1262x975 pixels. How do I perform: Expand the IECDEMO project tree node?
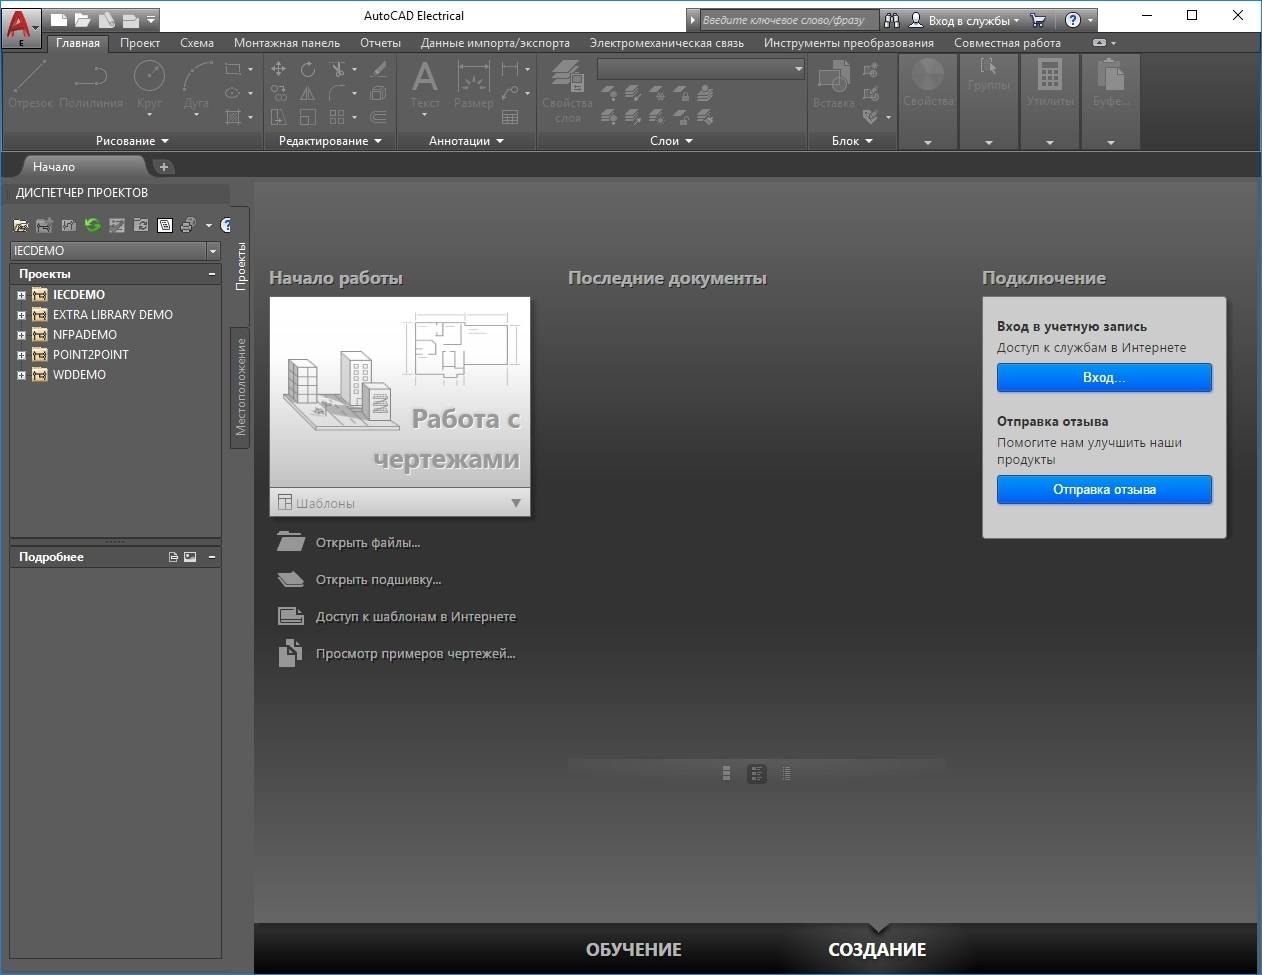(x=21, y=295)
